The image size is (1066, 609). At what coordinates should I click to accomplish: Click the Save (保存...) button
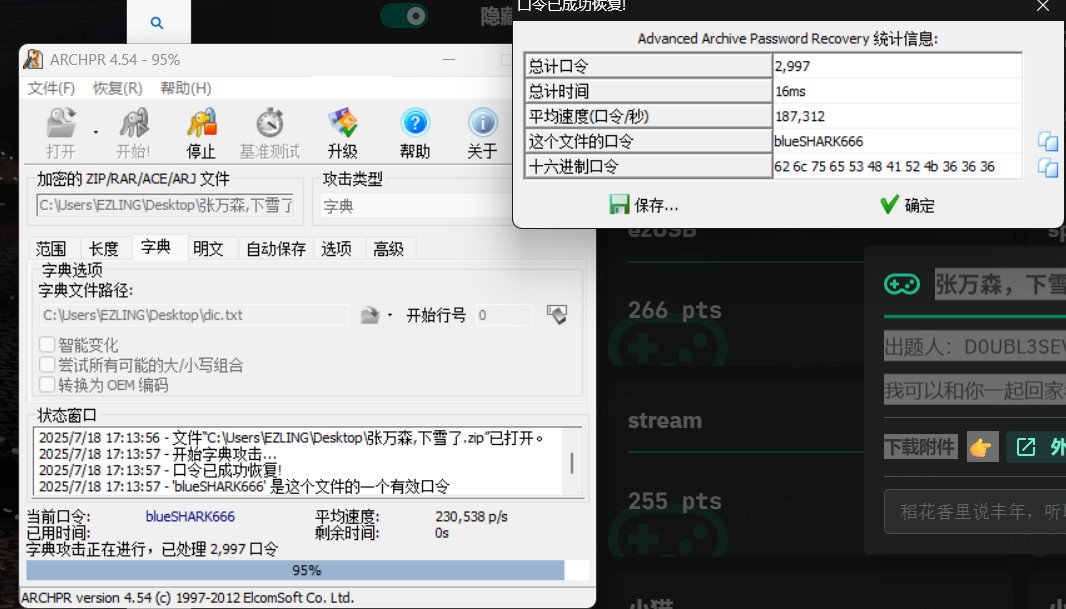(x=644, y=205)
